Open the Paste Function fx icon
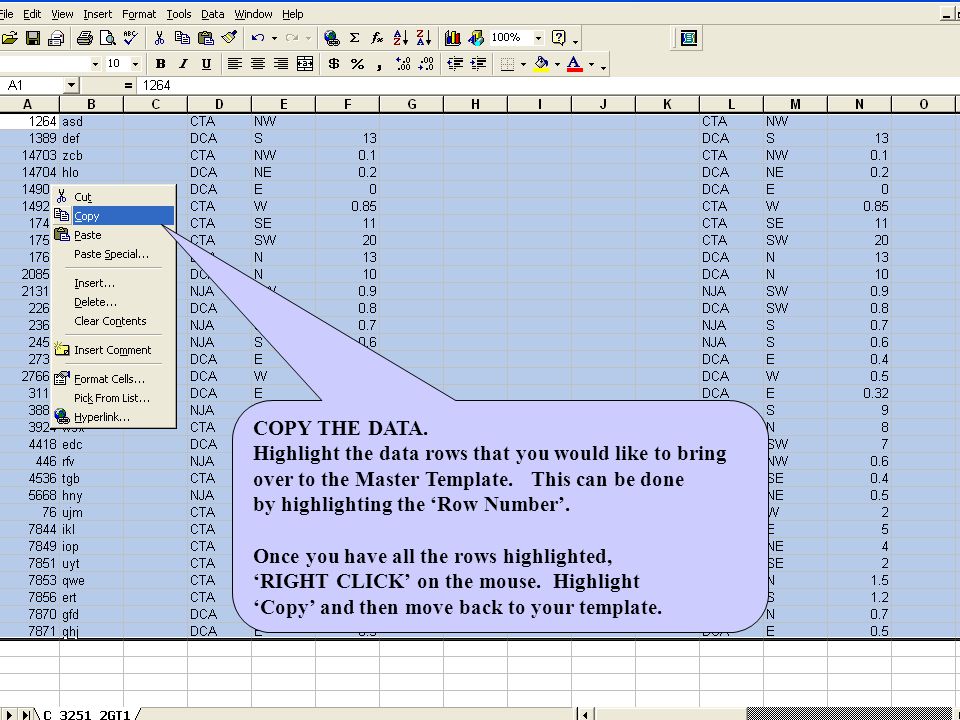The width and height of the screenshot is (960, 720). [x=377, y=38]
